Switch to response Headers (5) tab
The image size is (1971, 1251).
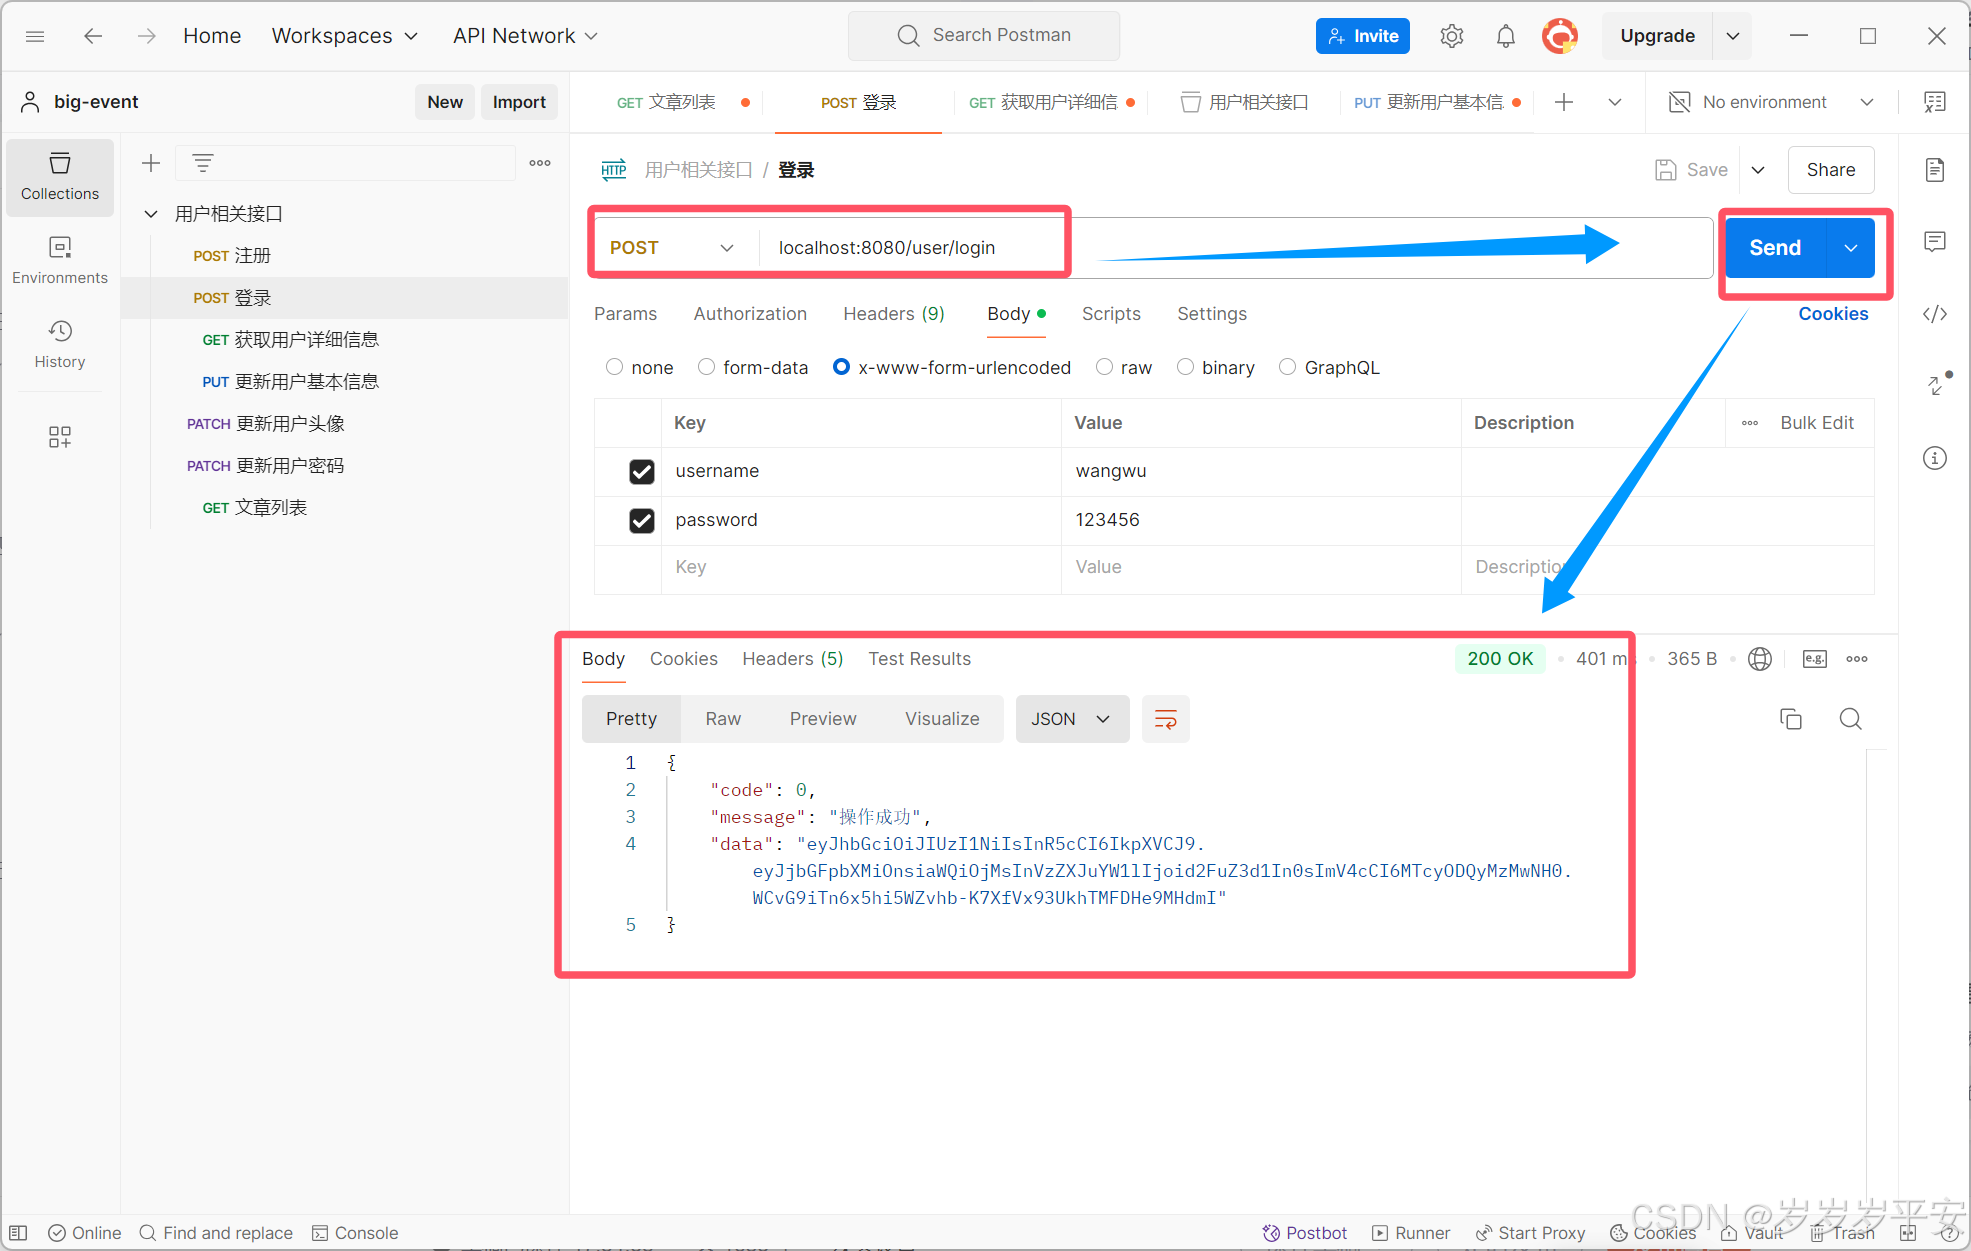(x=793, y=659)
